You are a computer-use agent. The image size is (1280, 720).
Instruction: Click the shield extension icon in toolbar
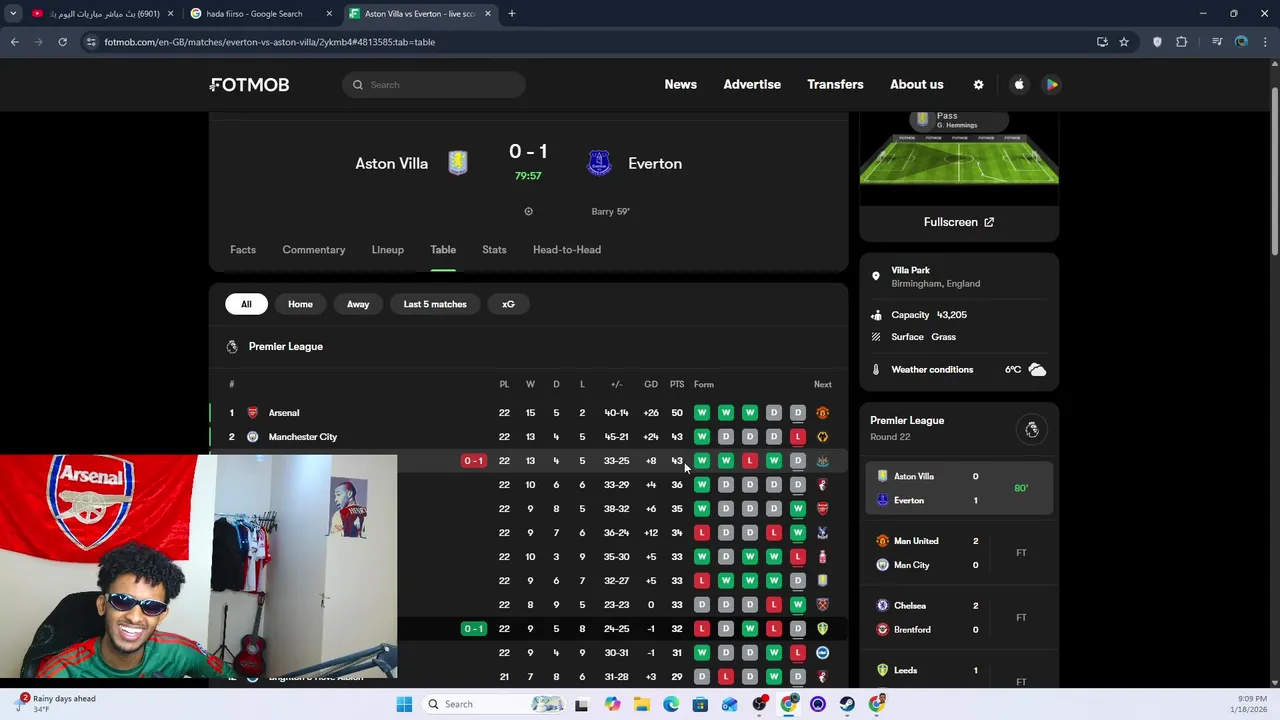tap(1157, 42)
